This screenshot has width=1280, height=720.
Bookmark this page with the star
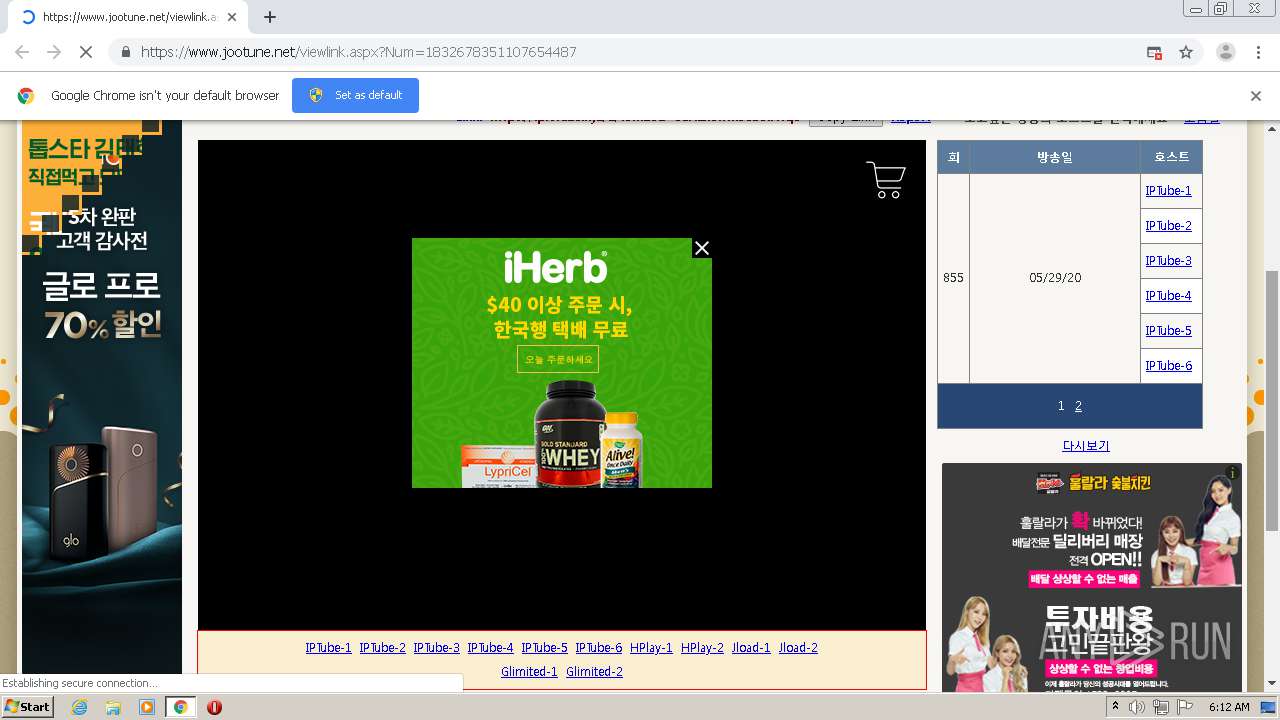(x=1186, y=52)
